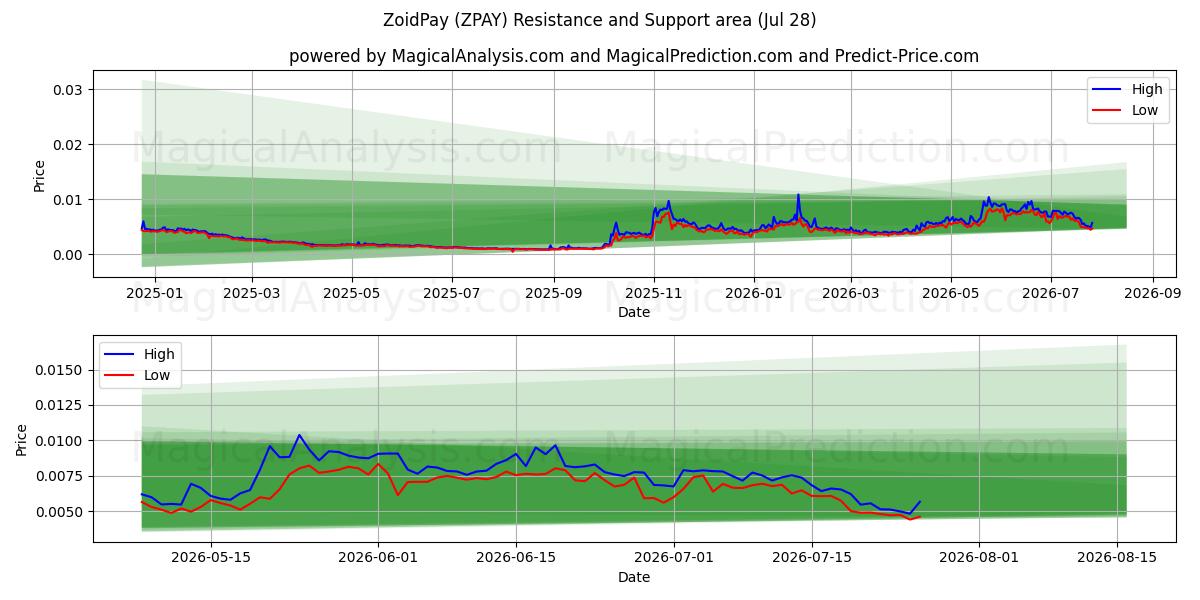Click the '2025-05' date tick label
1200x600 pixels.
coord(352,294)
